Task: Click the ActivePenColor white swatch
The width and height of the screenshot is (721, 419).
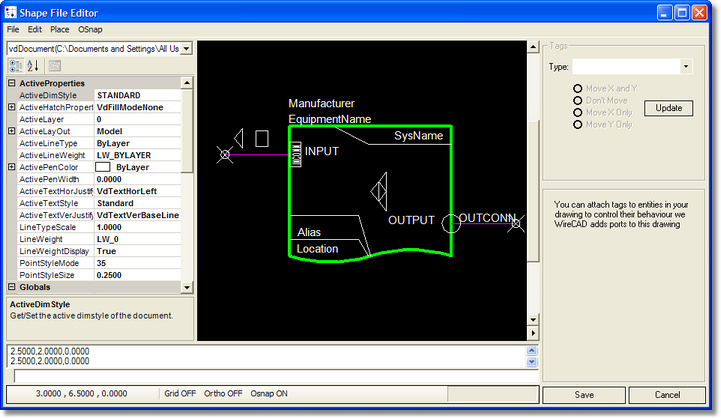Action: 102,167
